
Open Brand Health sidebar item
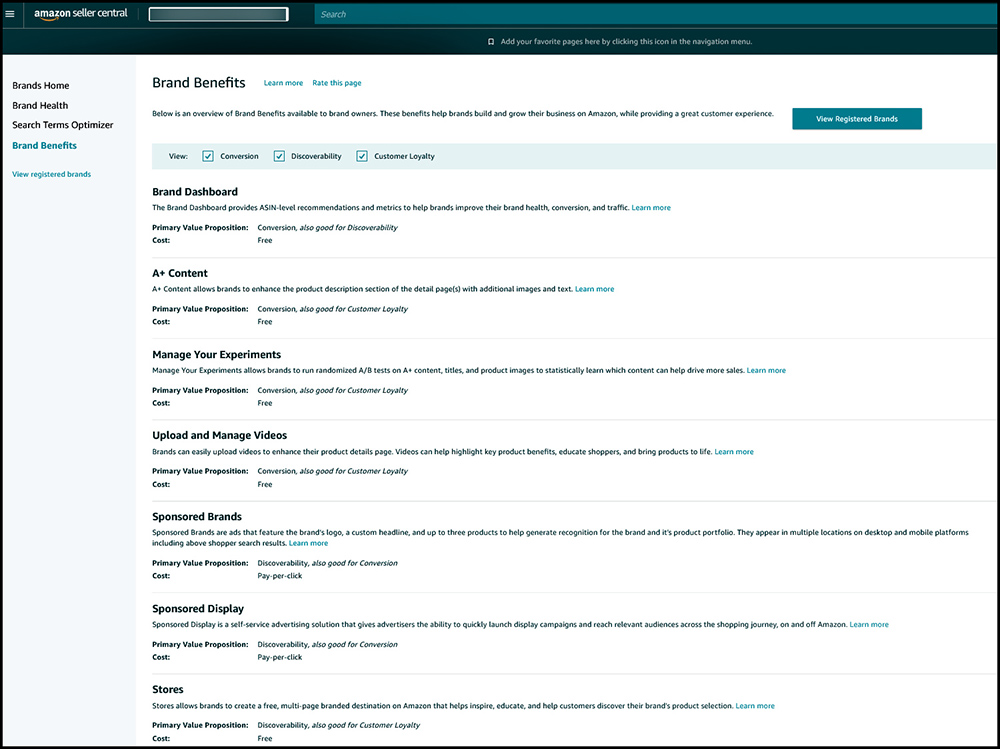point(40,105)
